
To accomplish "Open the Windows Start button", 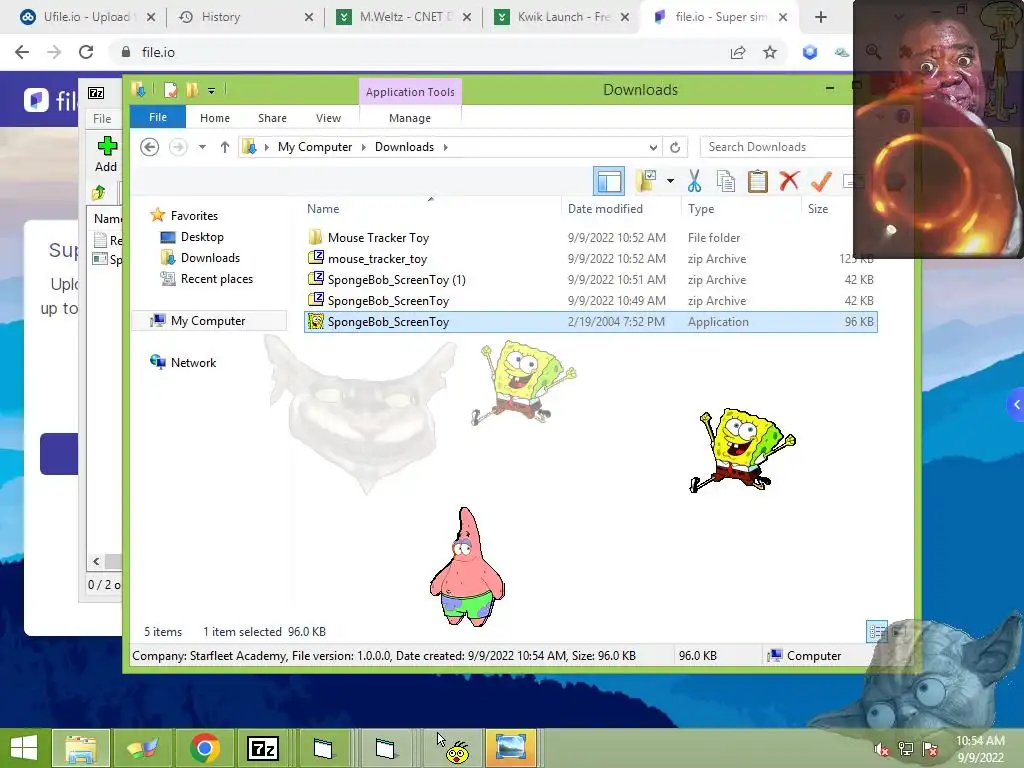I will click(24, 748).
